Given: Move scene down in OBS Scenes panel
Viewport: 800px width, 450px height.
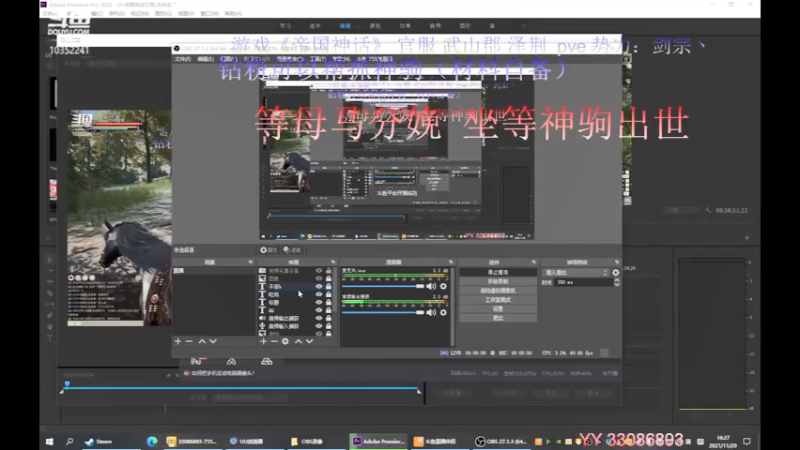Looking at the screenshot, I should point(213,341).
